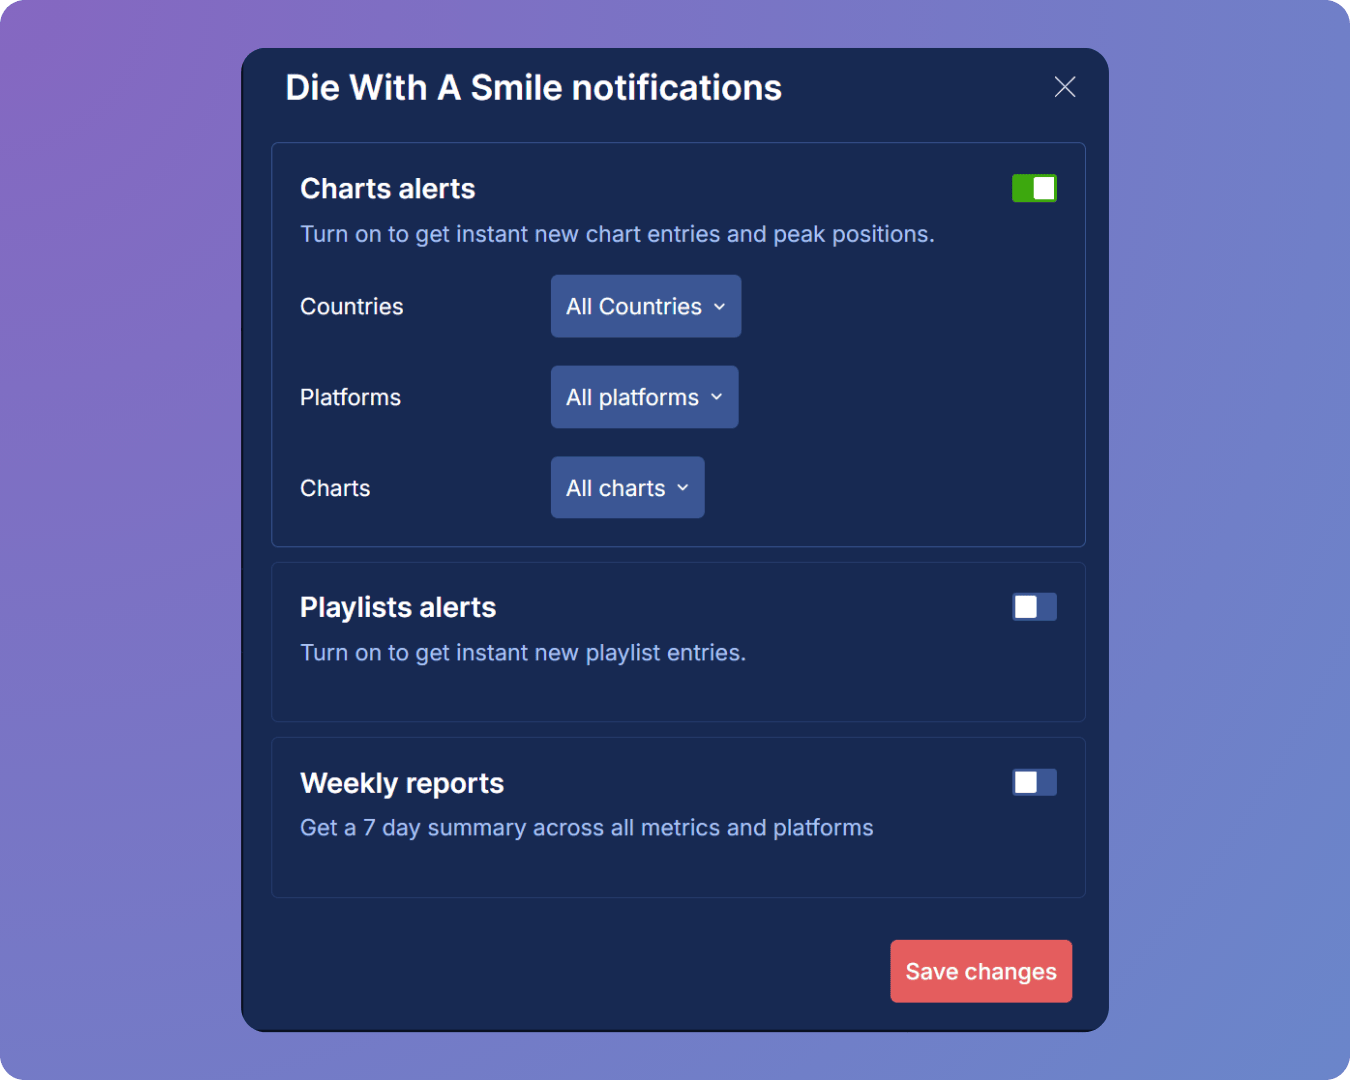
Task: Turn on Weekly reports
Action: click(x=1034, y=782)
